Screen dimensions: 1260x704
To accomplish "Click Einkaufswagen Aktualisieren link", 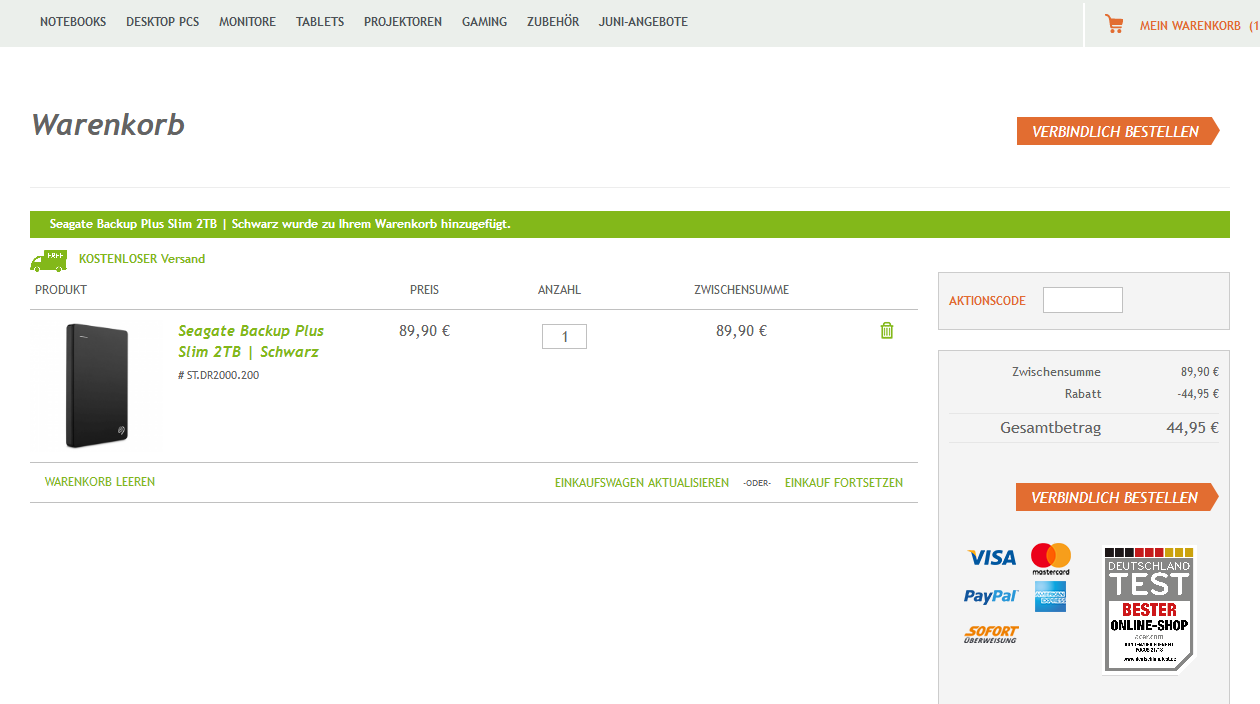I will (641, 483).
